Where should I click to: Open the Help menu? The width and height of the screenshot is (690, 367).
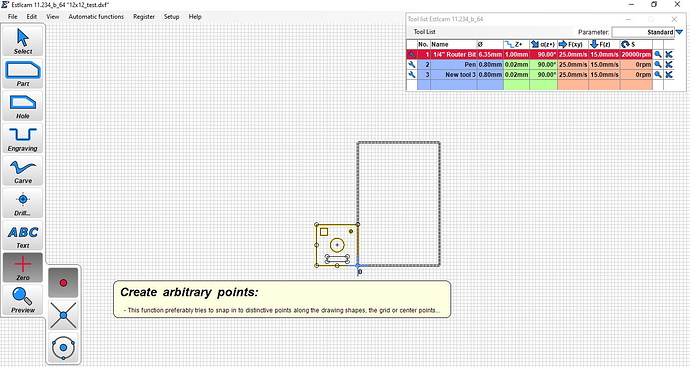pyautogui.click(x=195, y=17)
